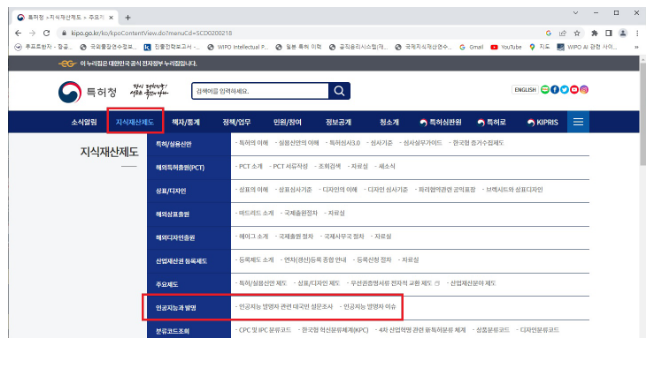Open the hamburger full-menu icon
This screenshot has height=374, width=654.
tap(578, 122)
